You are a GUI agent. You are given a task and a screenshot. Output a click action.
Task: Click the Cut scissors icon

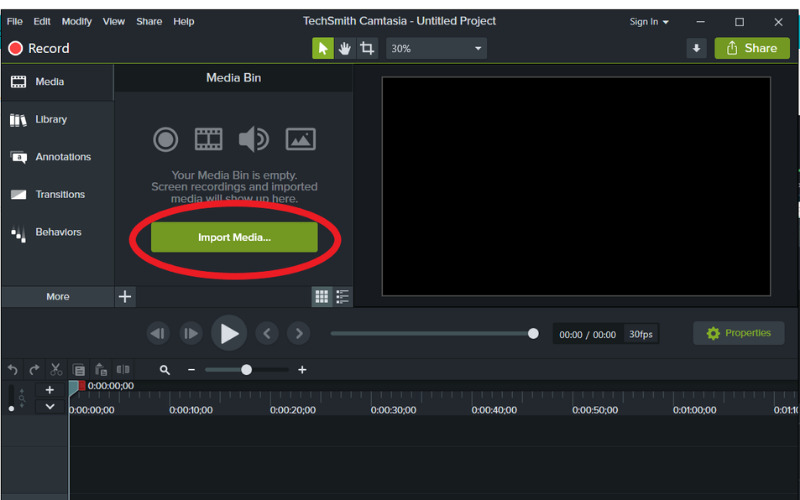56,369
